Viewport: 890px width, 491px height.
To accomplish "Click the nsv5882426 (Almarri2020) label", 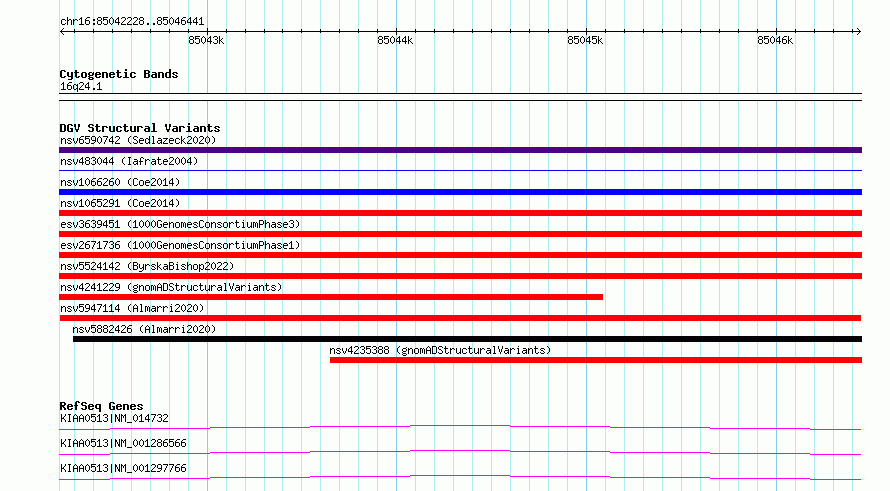I will coord(144,329).
